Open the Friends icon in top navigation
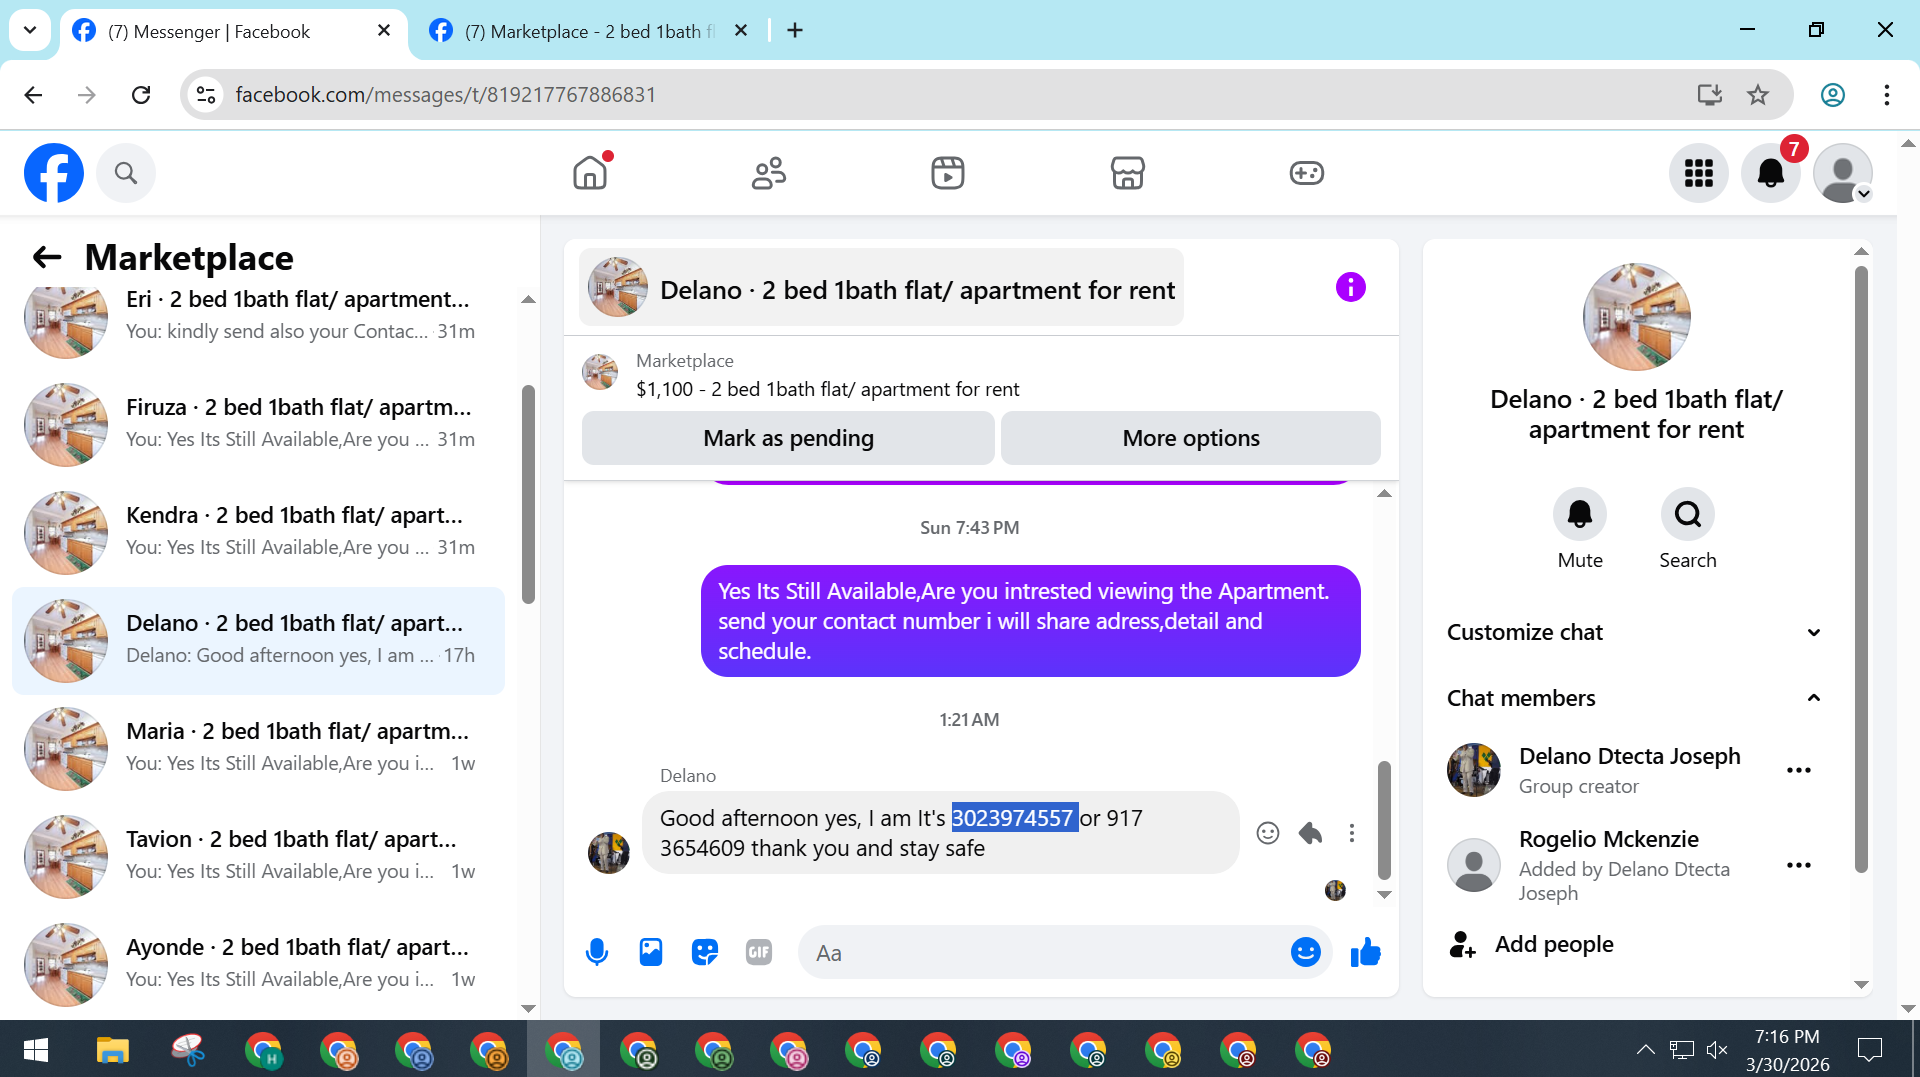This screenshot has height=1077, width=1920. pos(769,173)
